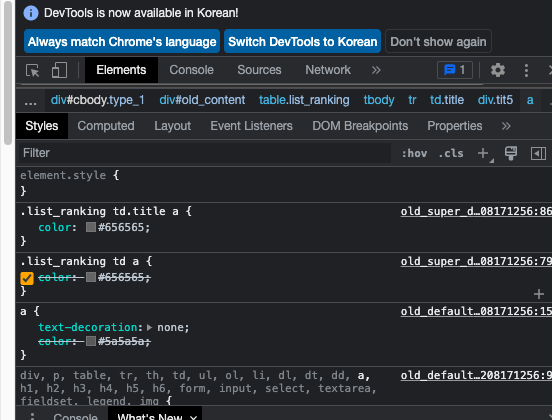Toggle the .cls element classes panel
This screenshot has height=420, width=552.
(451, 153)
